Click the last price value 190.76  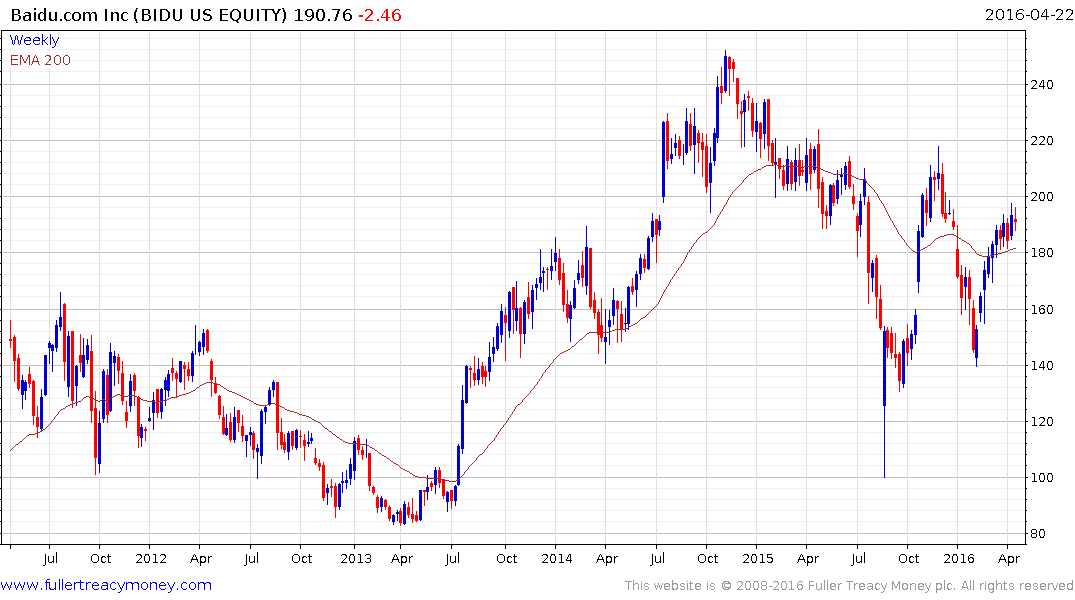tap(323, 15)
